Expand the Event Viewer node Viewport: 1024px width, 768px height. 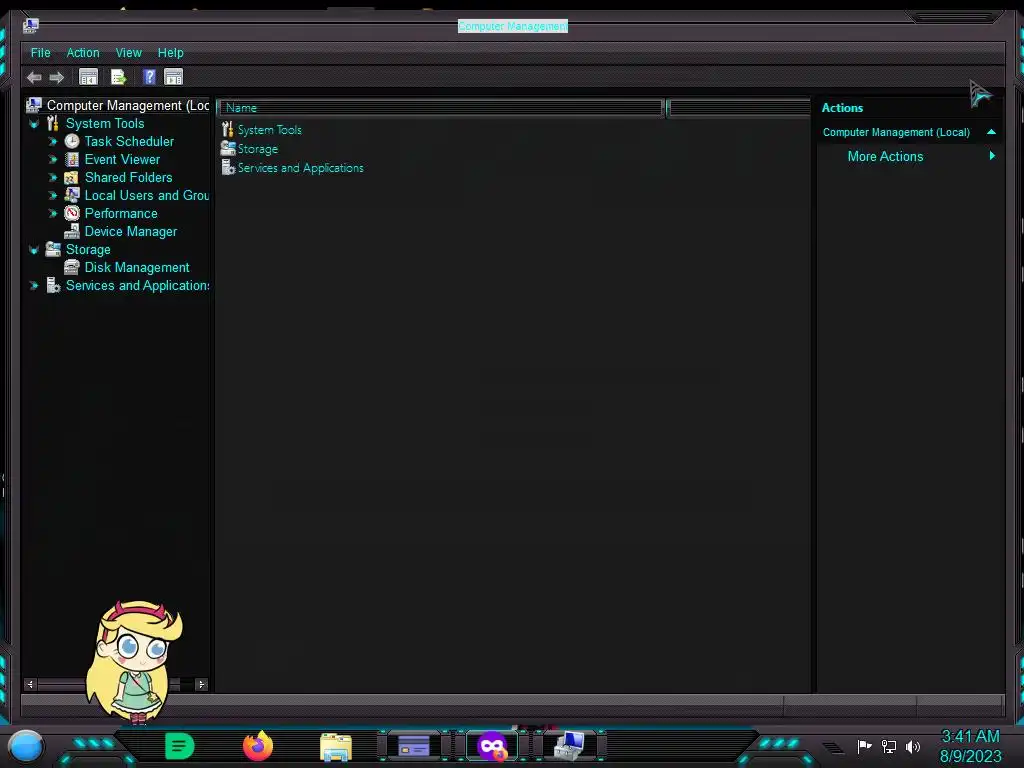tap(53, 159)
